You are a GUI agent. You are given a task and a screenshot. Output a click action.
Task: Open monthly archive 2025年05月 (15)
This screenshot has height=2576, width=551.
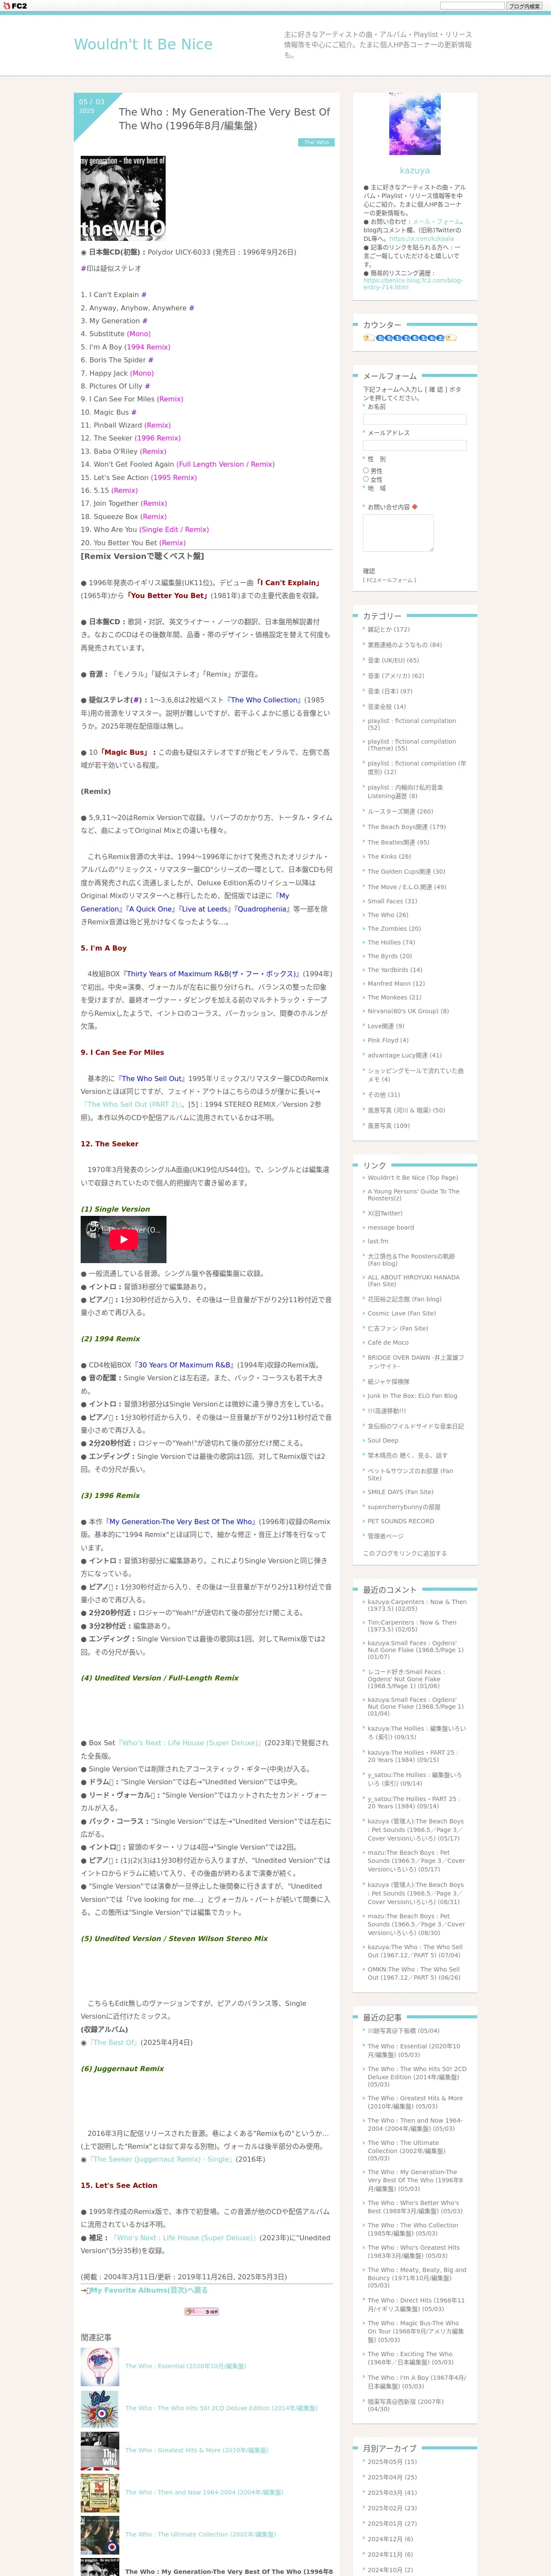pos(392,2462)
